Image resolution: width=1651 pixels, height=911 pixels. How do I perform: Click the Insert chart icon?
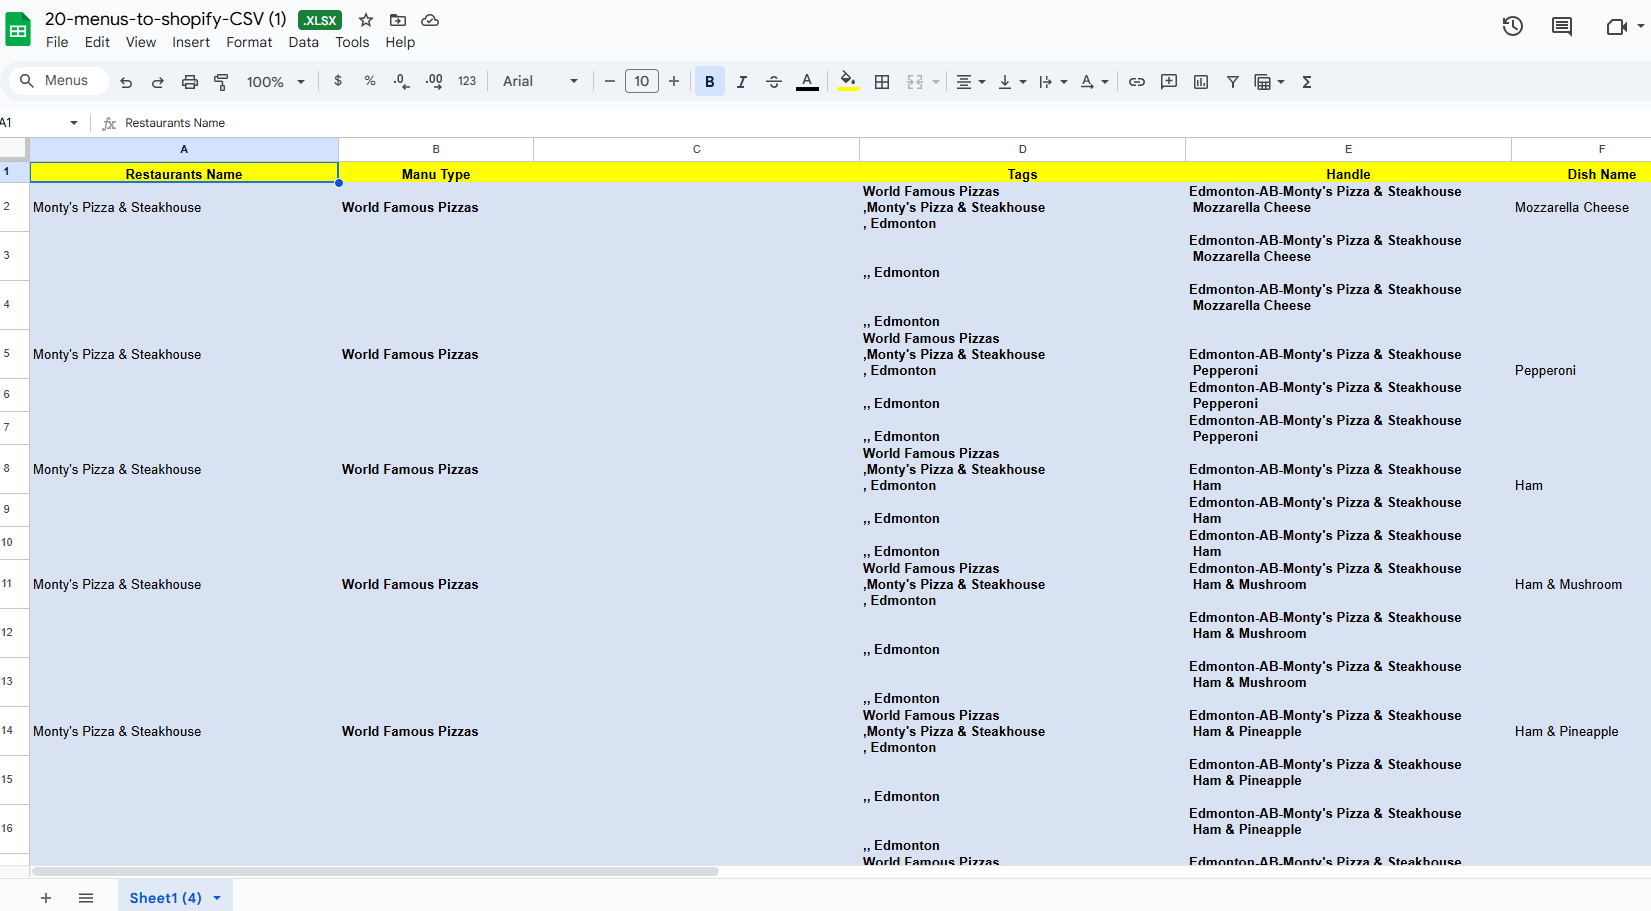click(x=1200, y=82)
